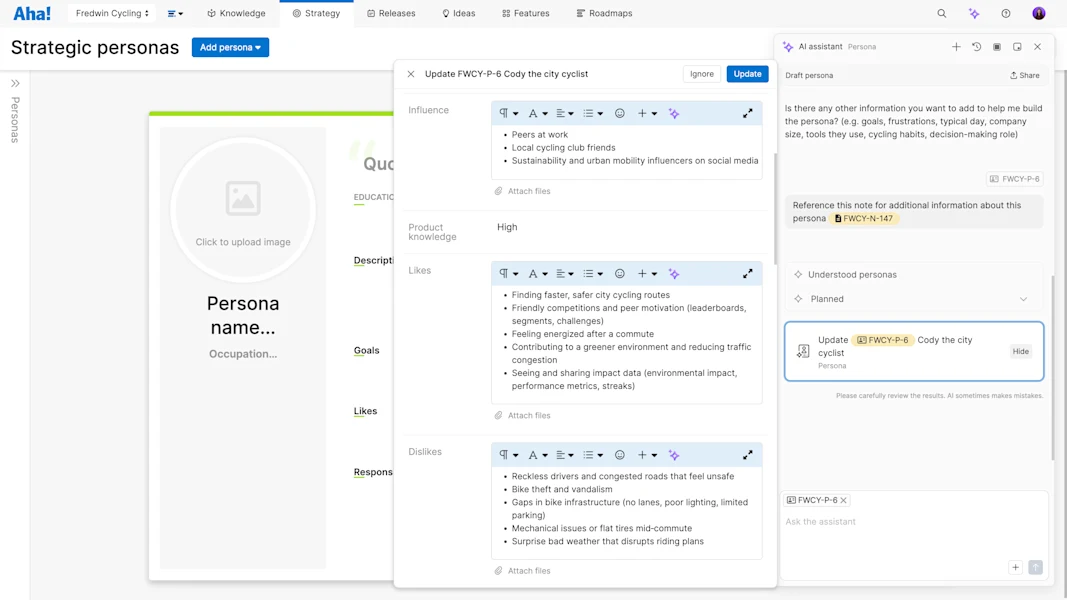This screenshot has height=600, width=1067.
Task: Open AI writing sparkle in Likes toolbar
Action: pyautogui.click(x=674, y=273)
